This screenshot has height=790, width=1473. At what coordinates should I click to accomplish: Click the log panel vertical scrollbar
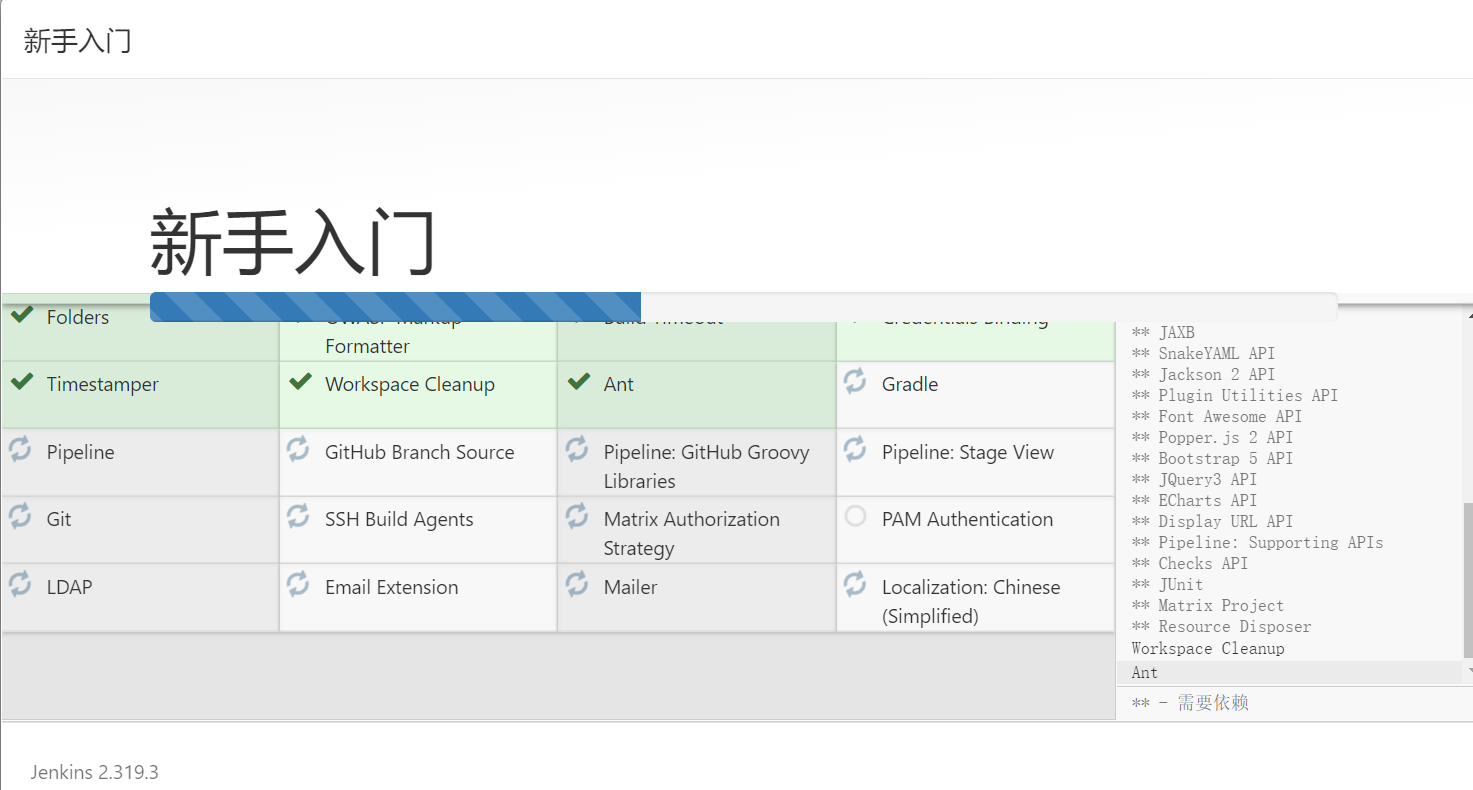[x=1467, y=580]
